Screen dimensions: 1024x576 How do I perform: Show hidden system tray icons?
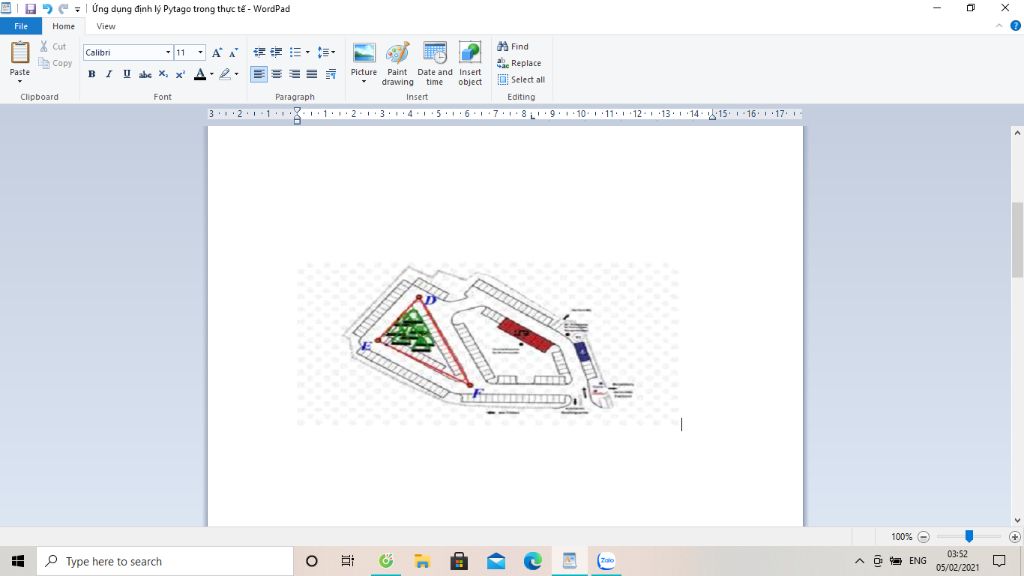coord(859,561)
